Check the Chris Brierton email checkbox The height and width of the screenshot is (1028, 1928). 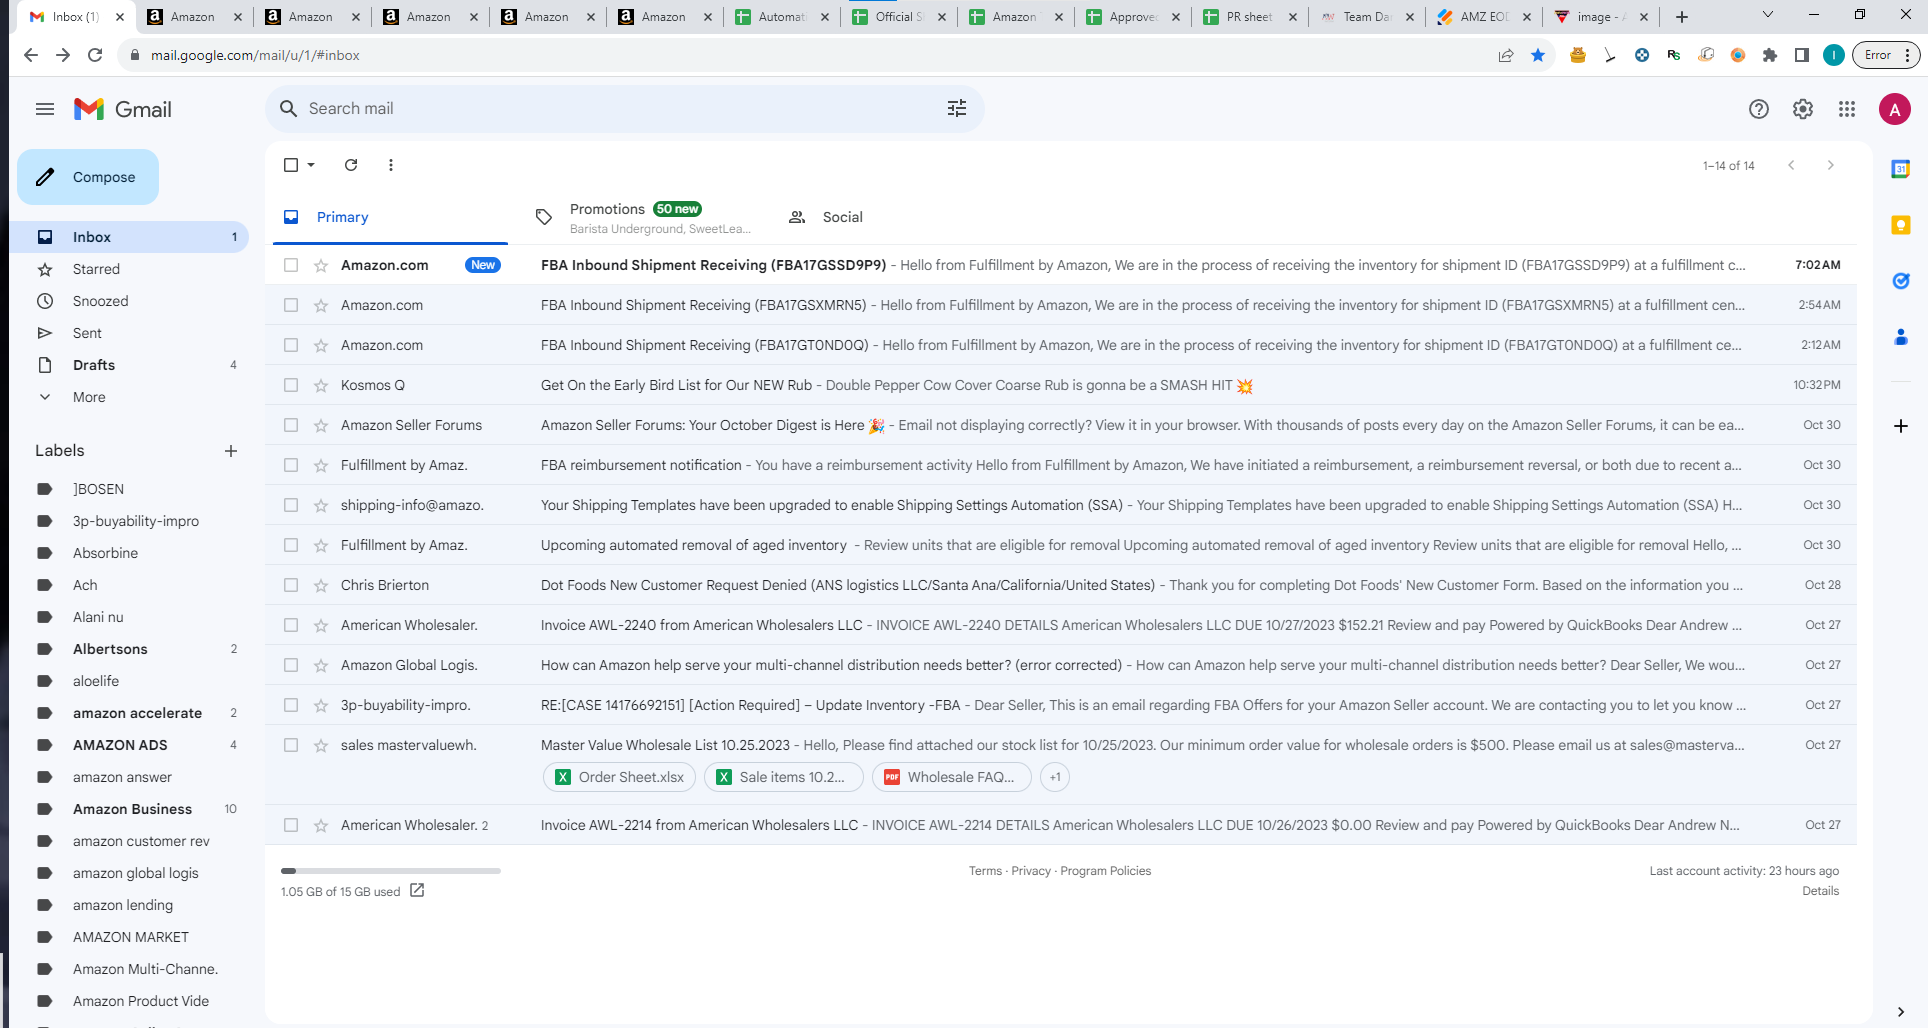291,585
